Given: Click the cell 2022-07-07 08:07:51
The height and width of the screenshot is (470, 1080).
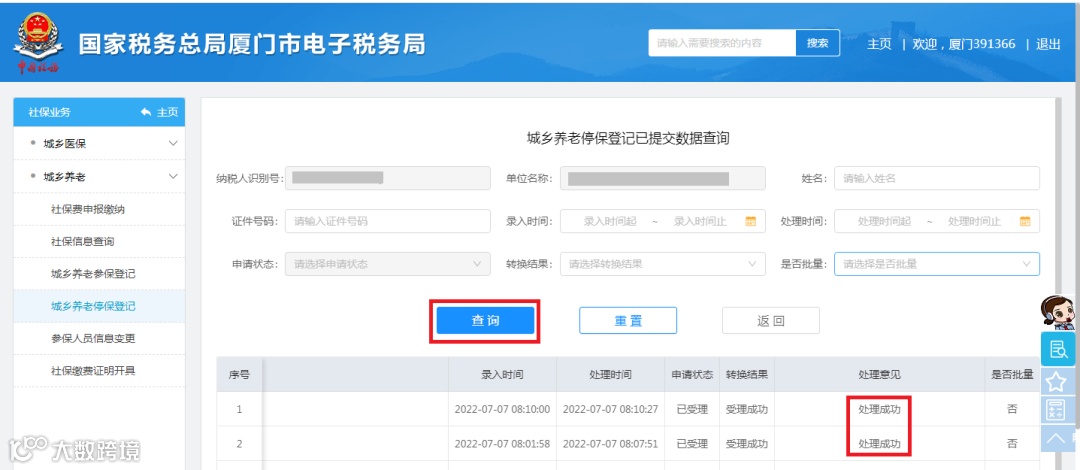Looking at the screenshot, I should (x=610, y=443).
